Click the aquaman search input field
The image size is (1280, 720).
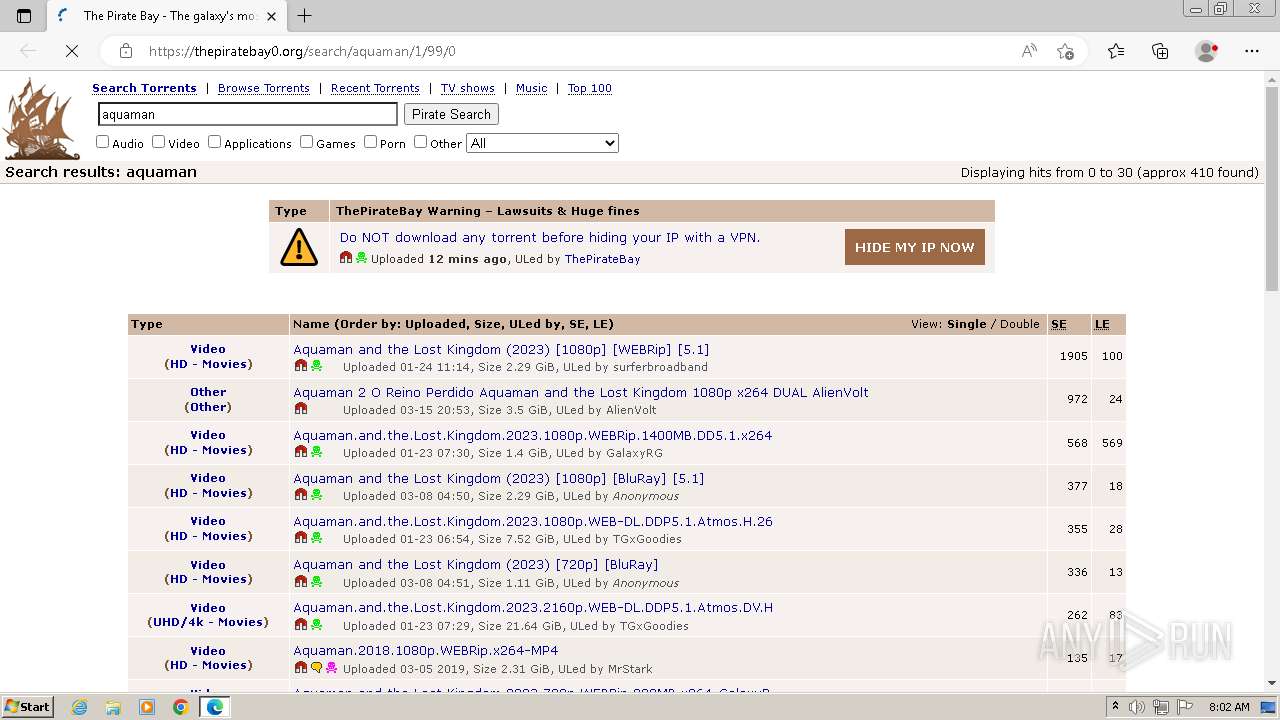247,114
